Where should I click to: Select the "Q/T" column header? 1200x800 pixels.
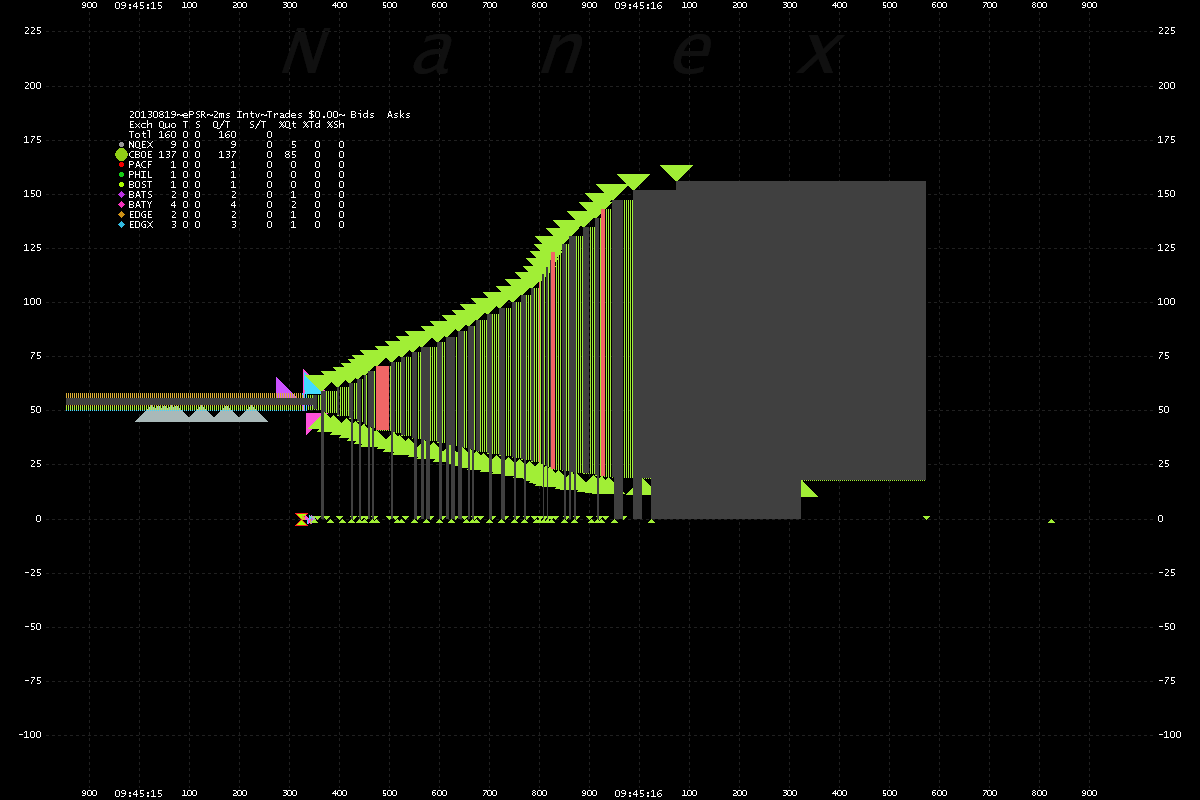222,125
